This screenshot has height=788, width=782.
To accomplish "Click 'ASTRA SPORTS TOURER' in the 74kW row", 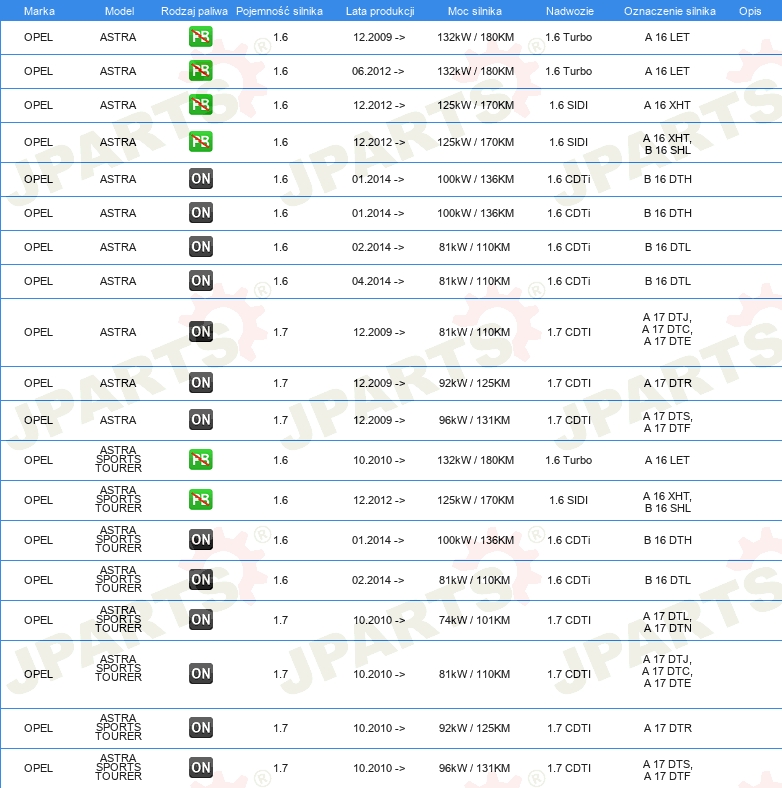I will tap(119, 619).
